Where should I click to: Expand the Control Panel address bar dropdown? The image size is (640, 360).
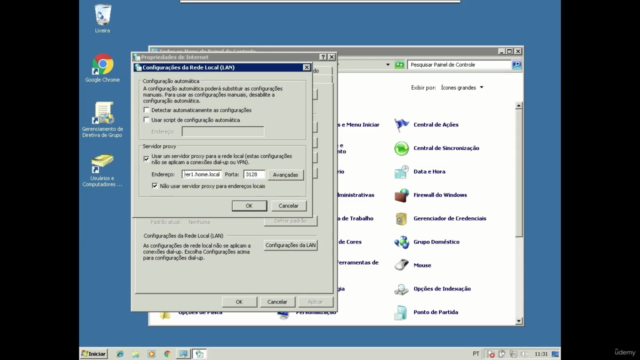tap(388, 65)
